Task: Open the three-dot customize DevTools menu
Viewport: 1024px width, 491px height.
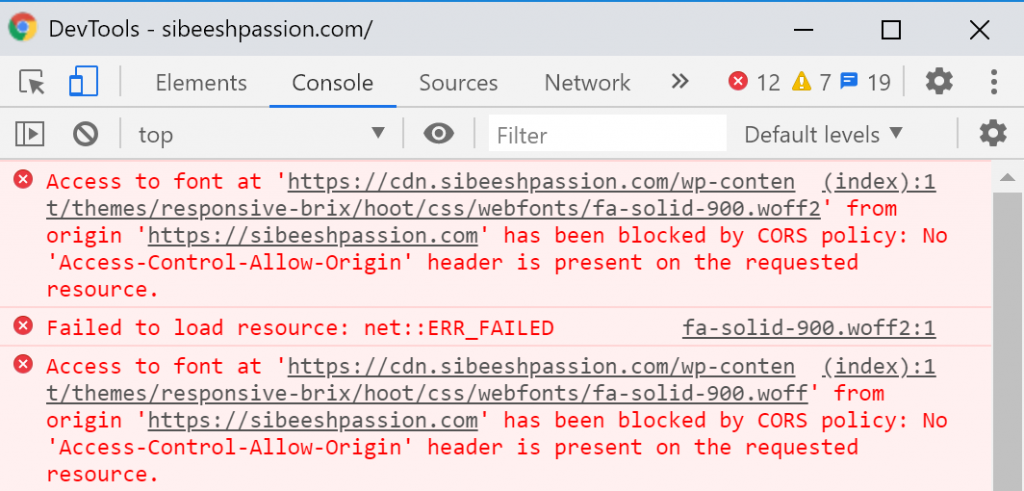Action: click(993, 82)
